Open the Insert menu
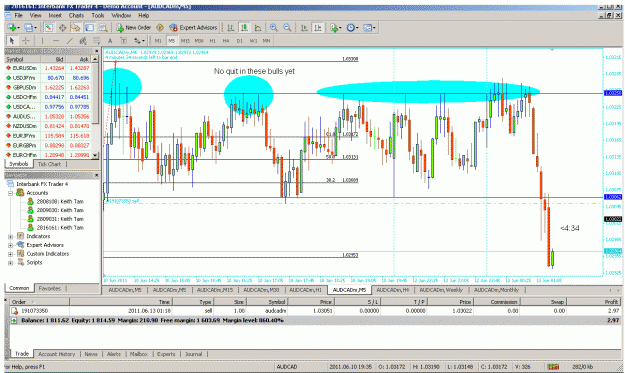 point(55,16)
